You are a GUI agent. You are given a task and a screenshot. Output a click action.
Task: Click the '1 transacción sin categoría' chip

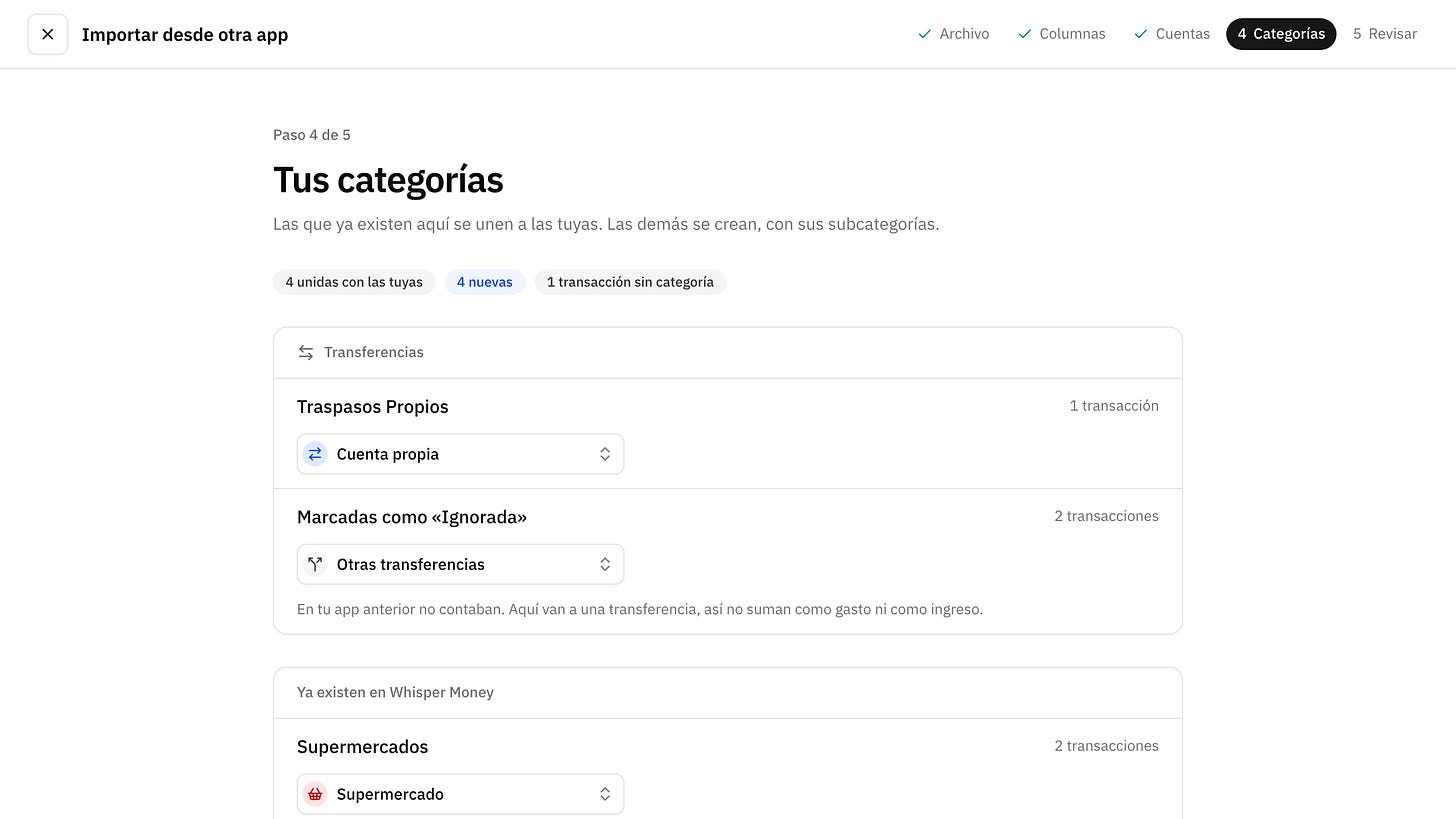[630, 282]
